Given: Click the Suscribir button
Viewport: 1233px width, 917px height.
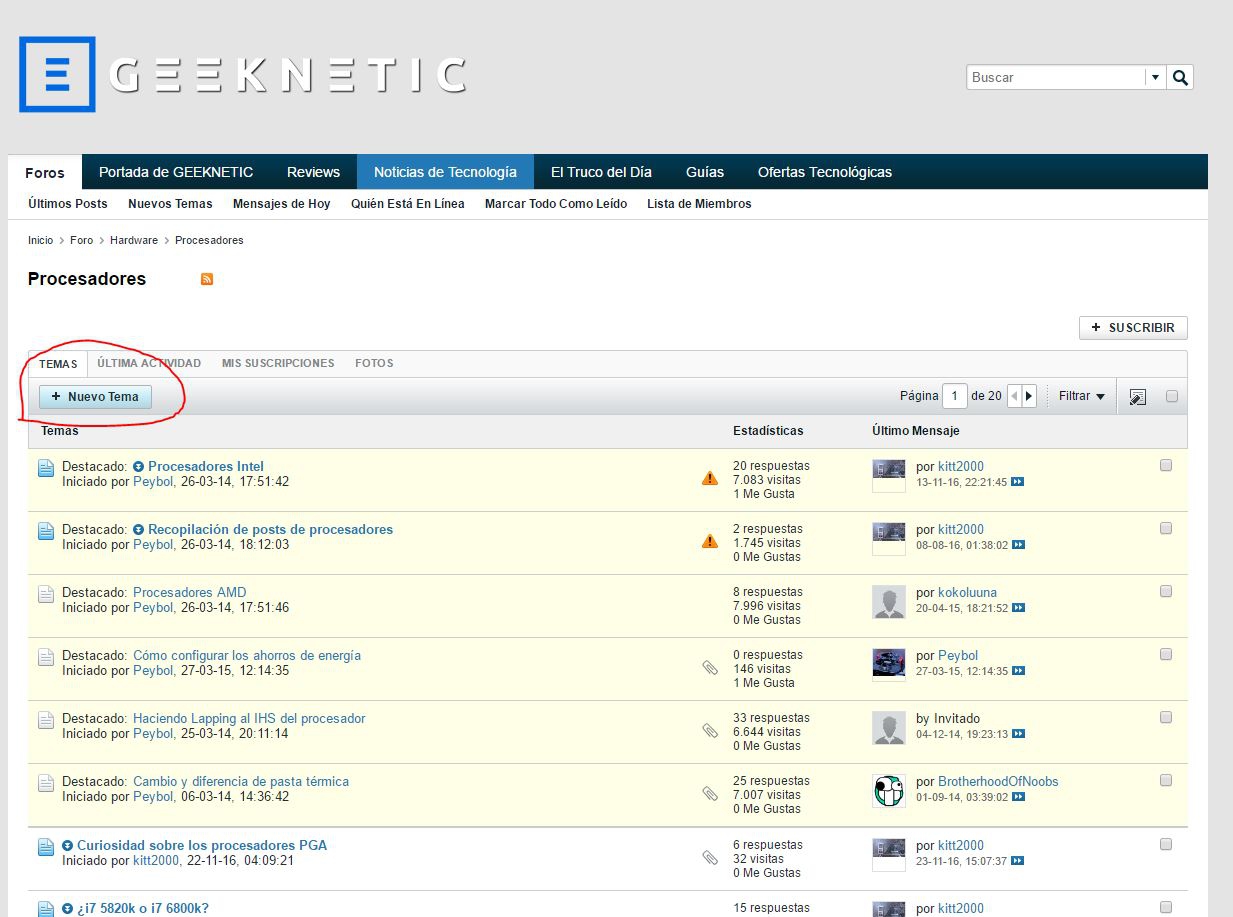Looking at the screenshot, I should 1133,328.
